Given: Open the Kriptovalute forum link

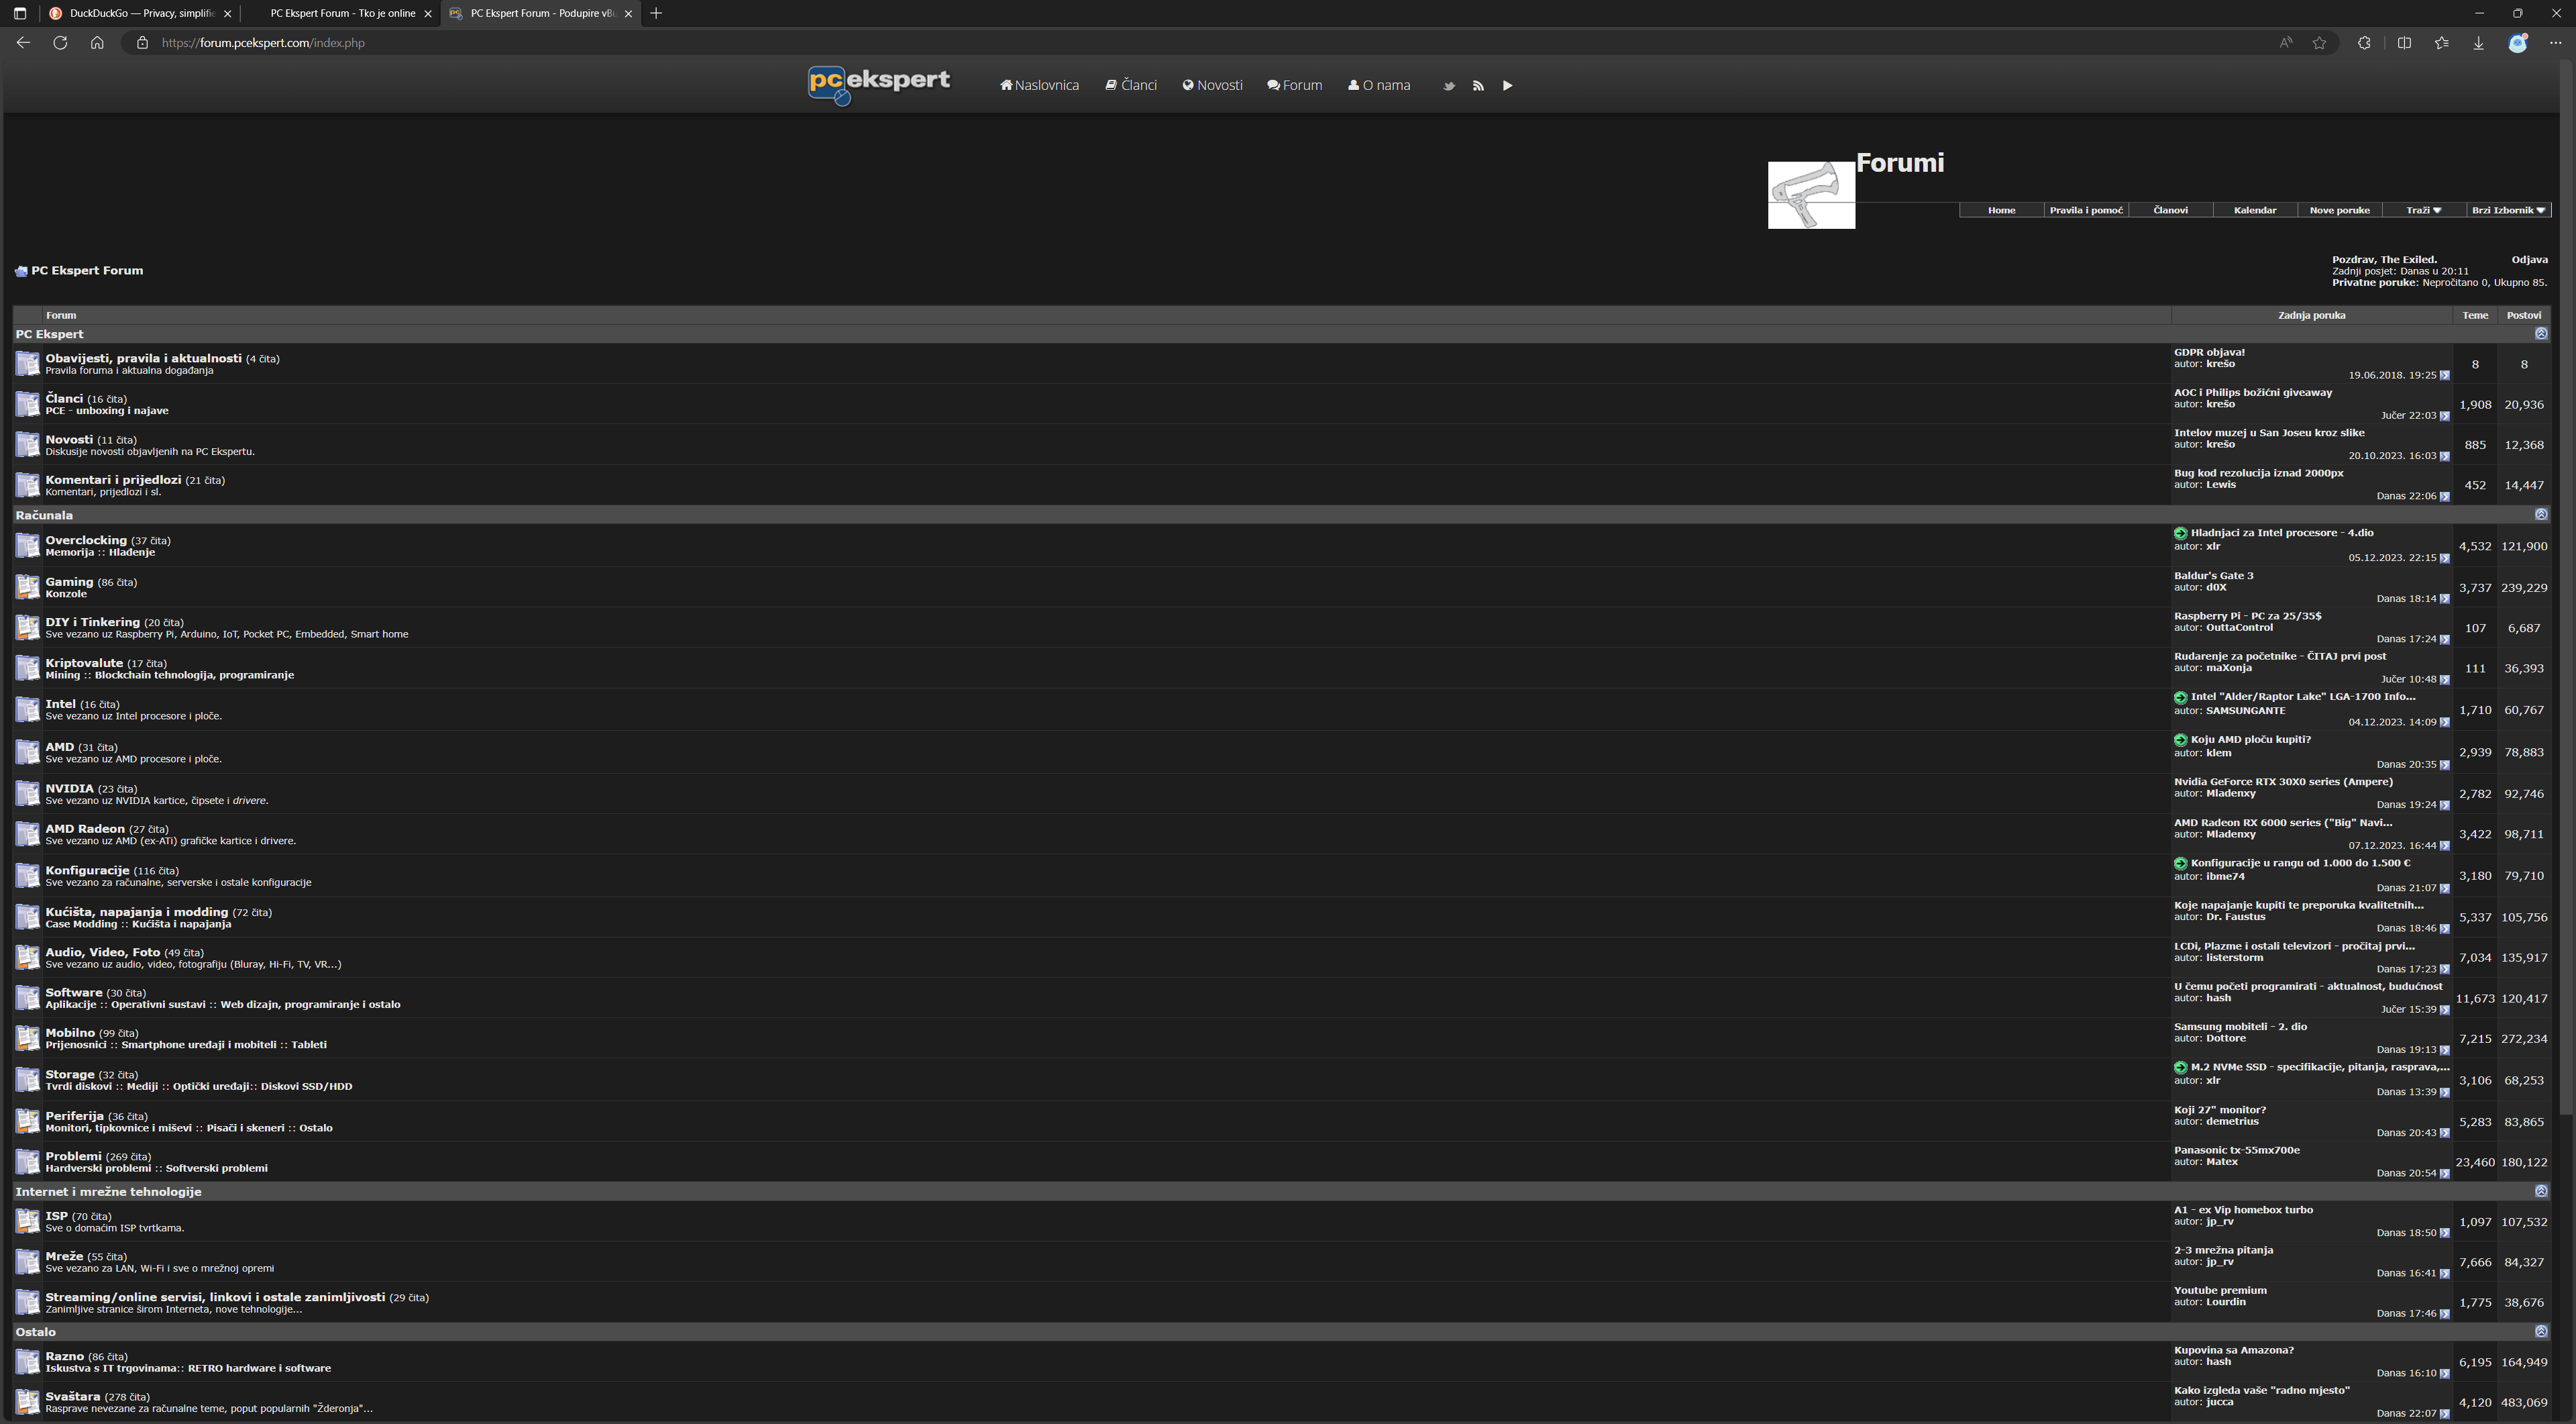Looking at the screenshot, I should (84, 663).
